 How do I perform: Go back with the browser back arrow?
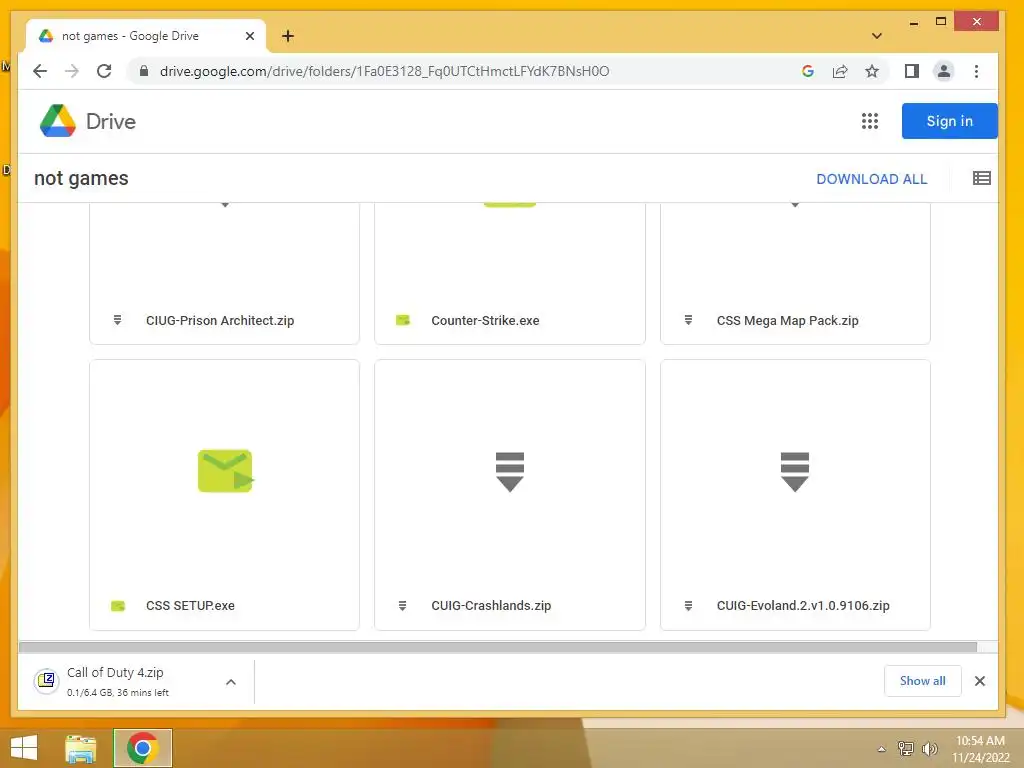(40, 71)
